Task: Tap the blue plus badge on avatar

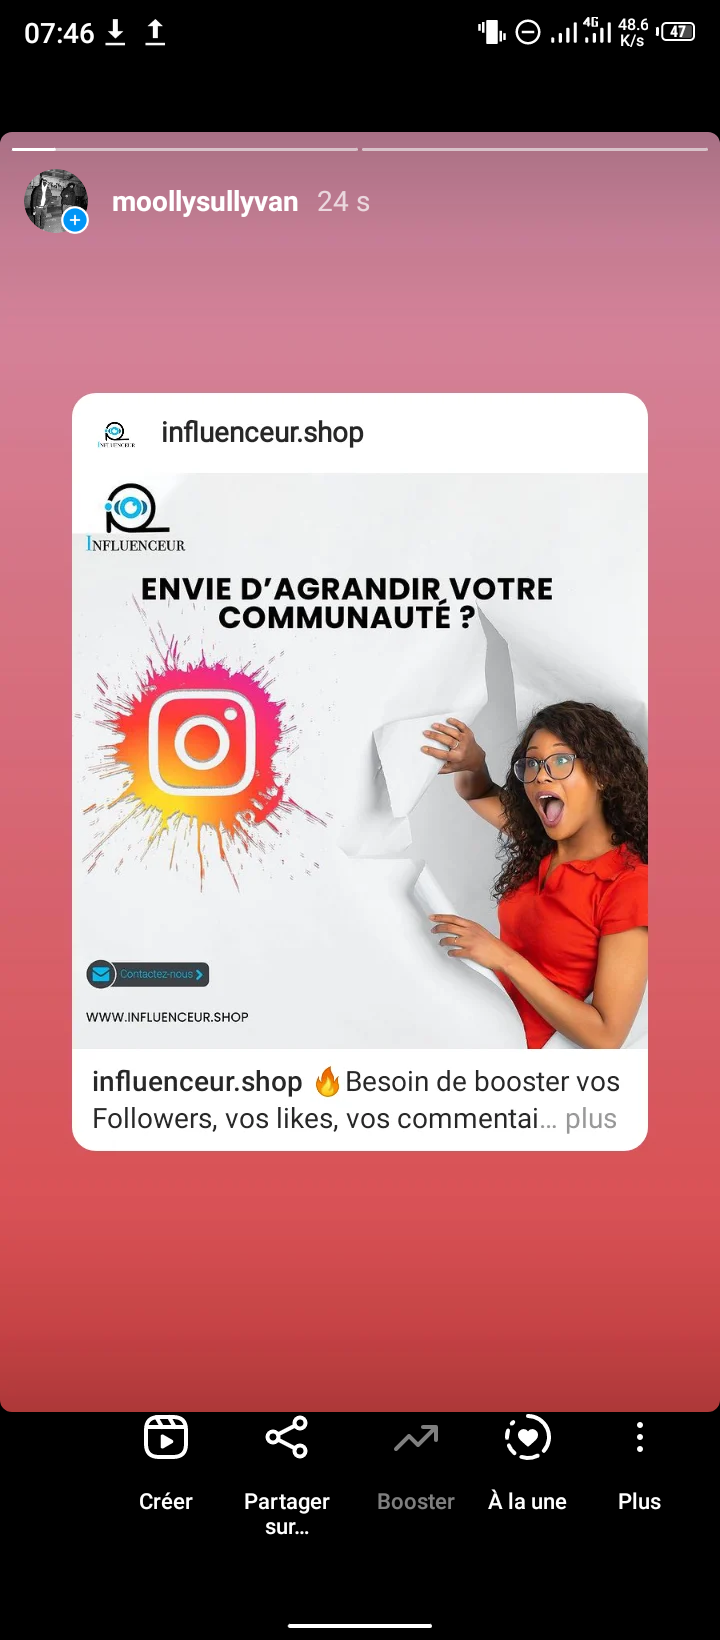Action: [75, 220]
